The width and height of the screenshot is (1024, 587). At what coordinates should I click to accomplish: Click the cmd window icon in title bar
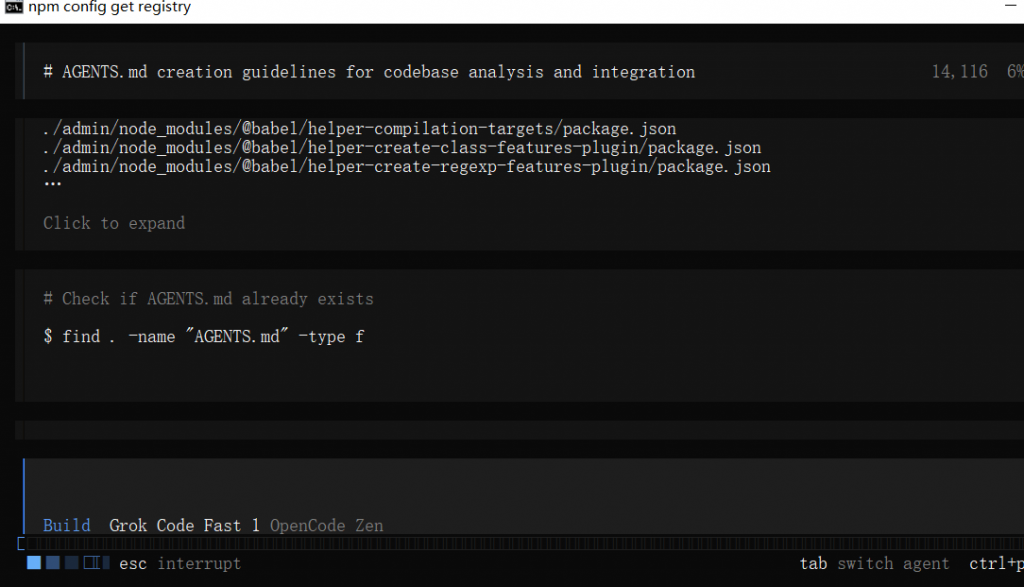tap(14, 8)
